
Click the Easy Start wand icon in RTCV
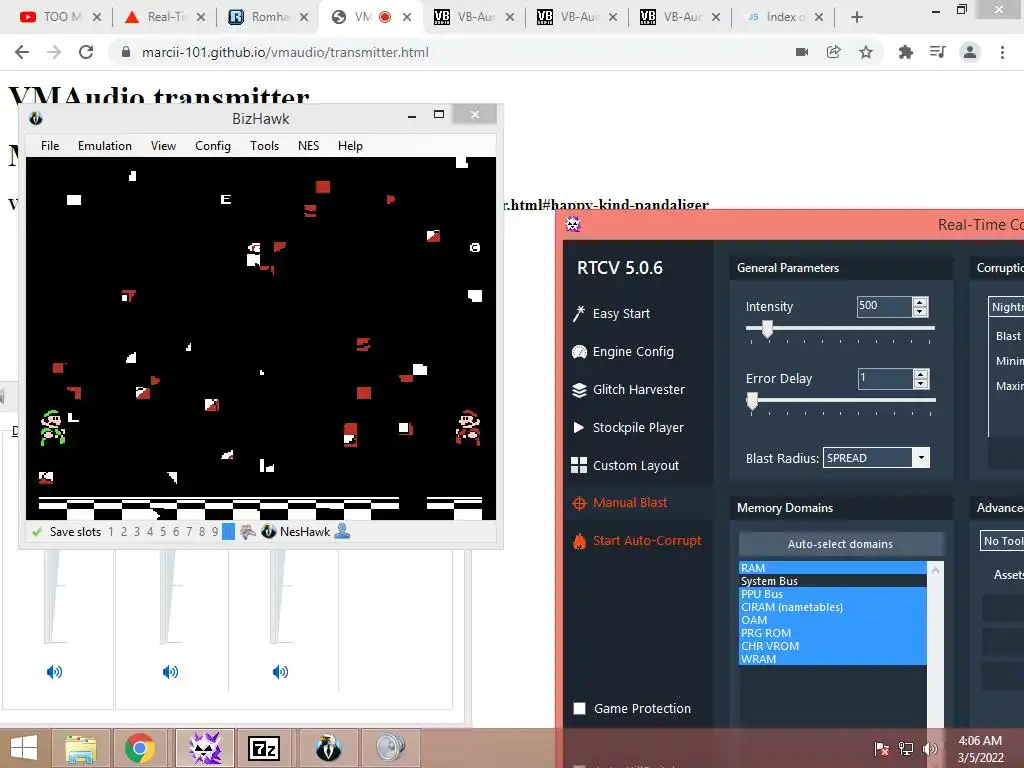pos(579,314)
